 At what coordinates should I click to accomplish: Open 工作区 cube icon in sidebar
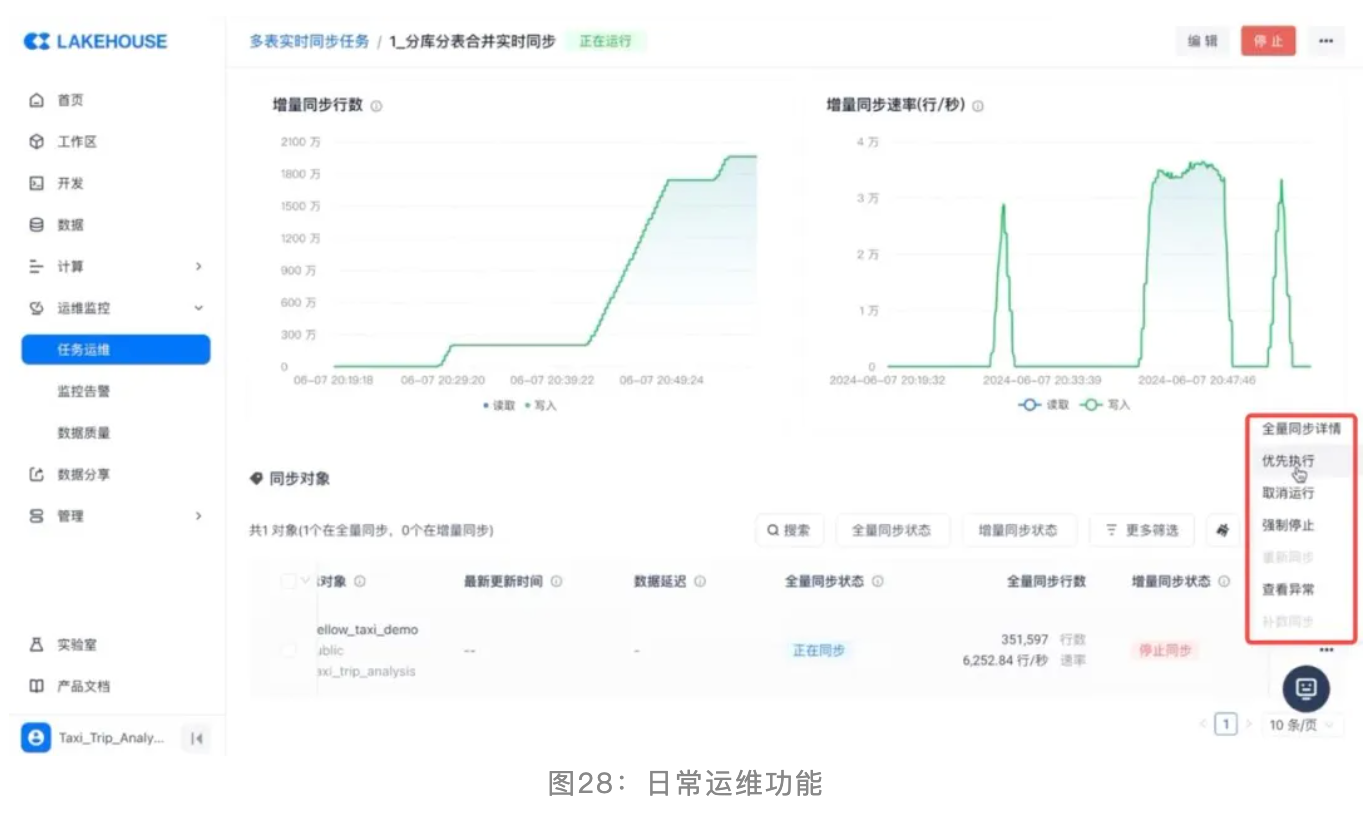point(37,142)
